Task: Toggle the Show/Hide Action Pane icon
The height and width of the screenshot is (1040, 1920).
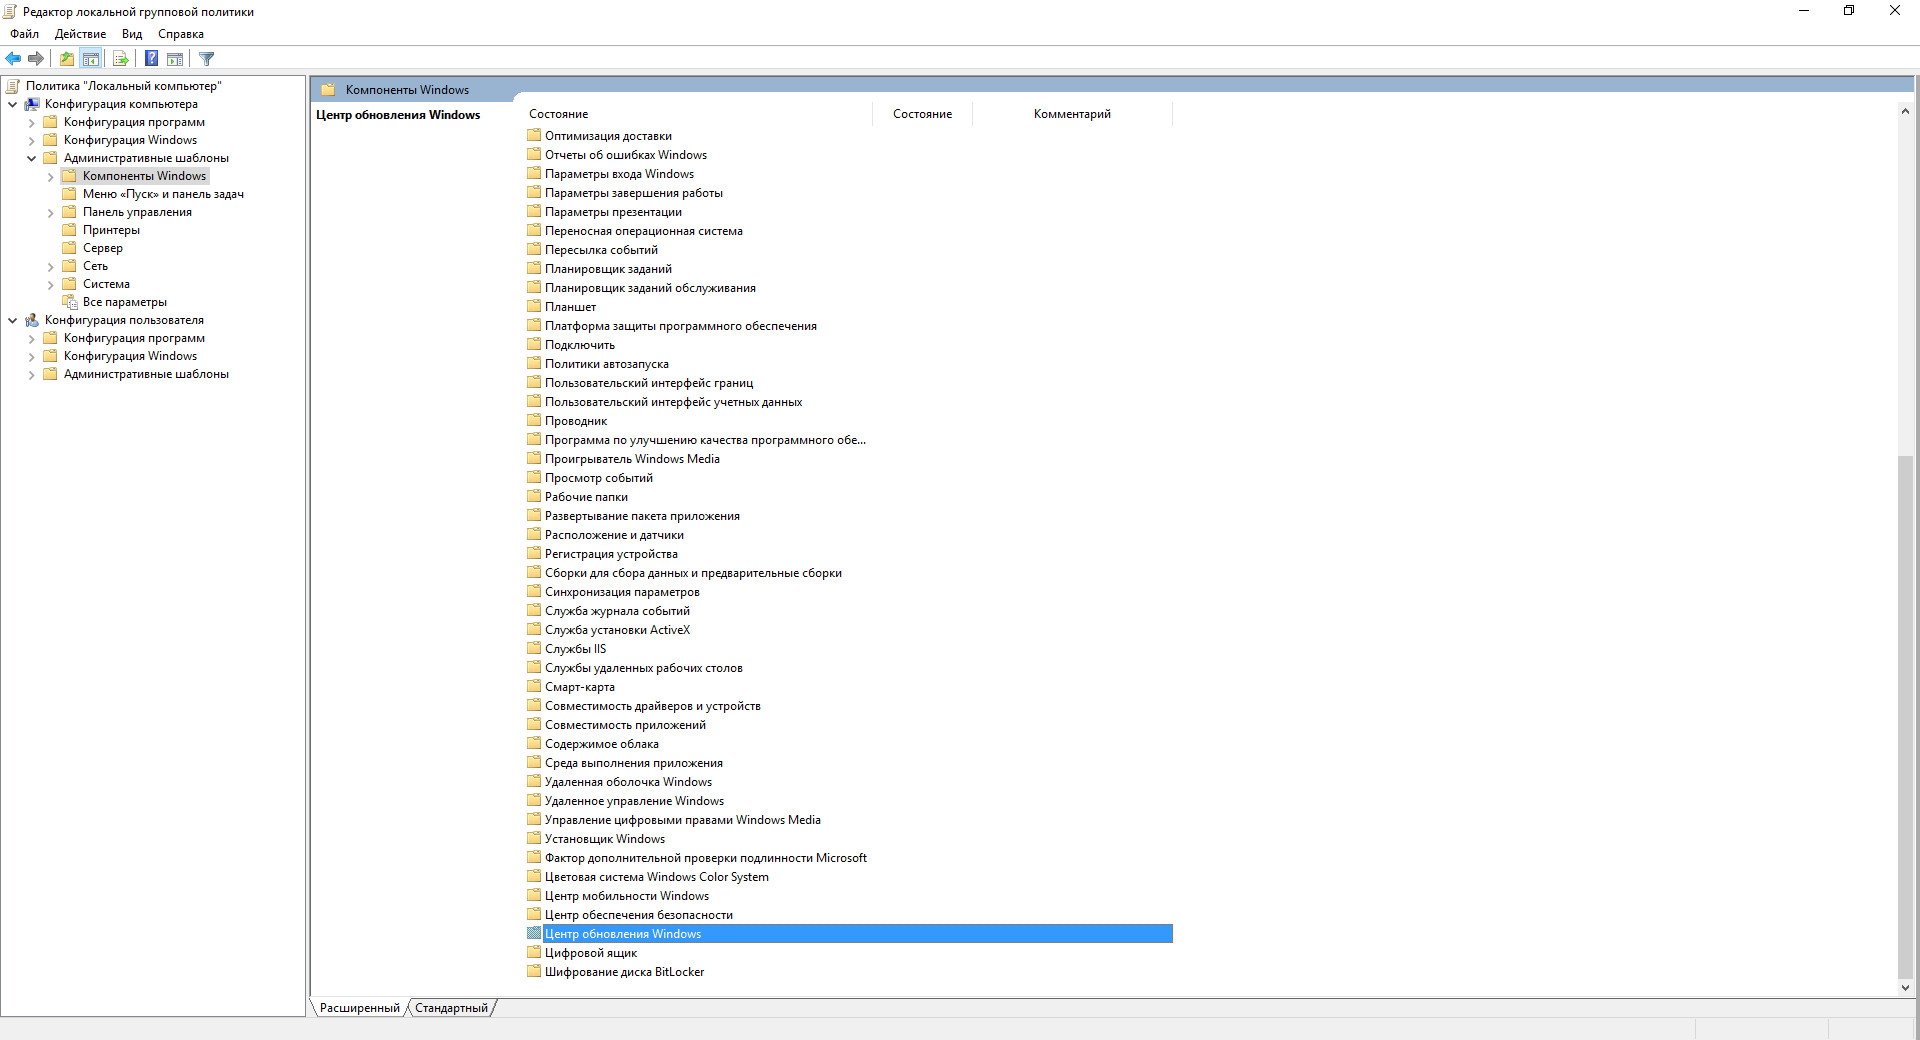Action: [x=175, y=59]
